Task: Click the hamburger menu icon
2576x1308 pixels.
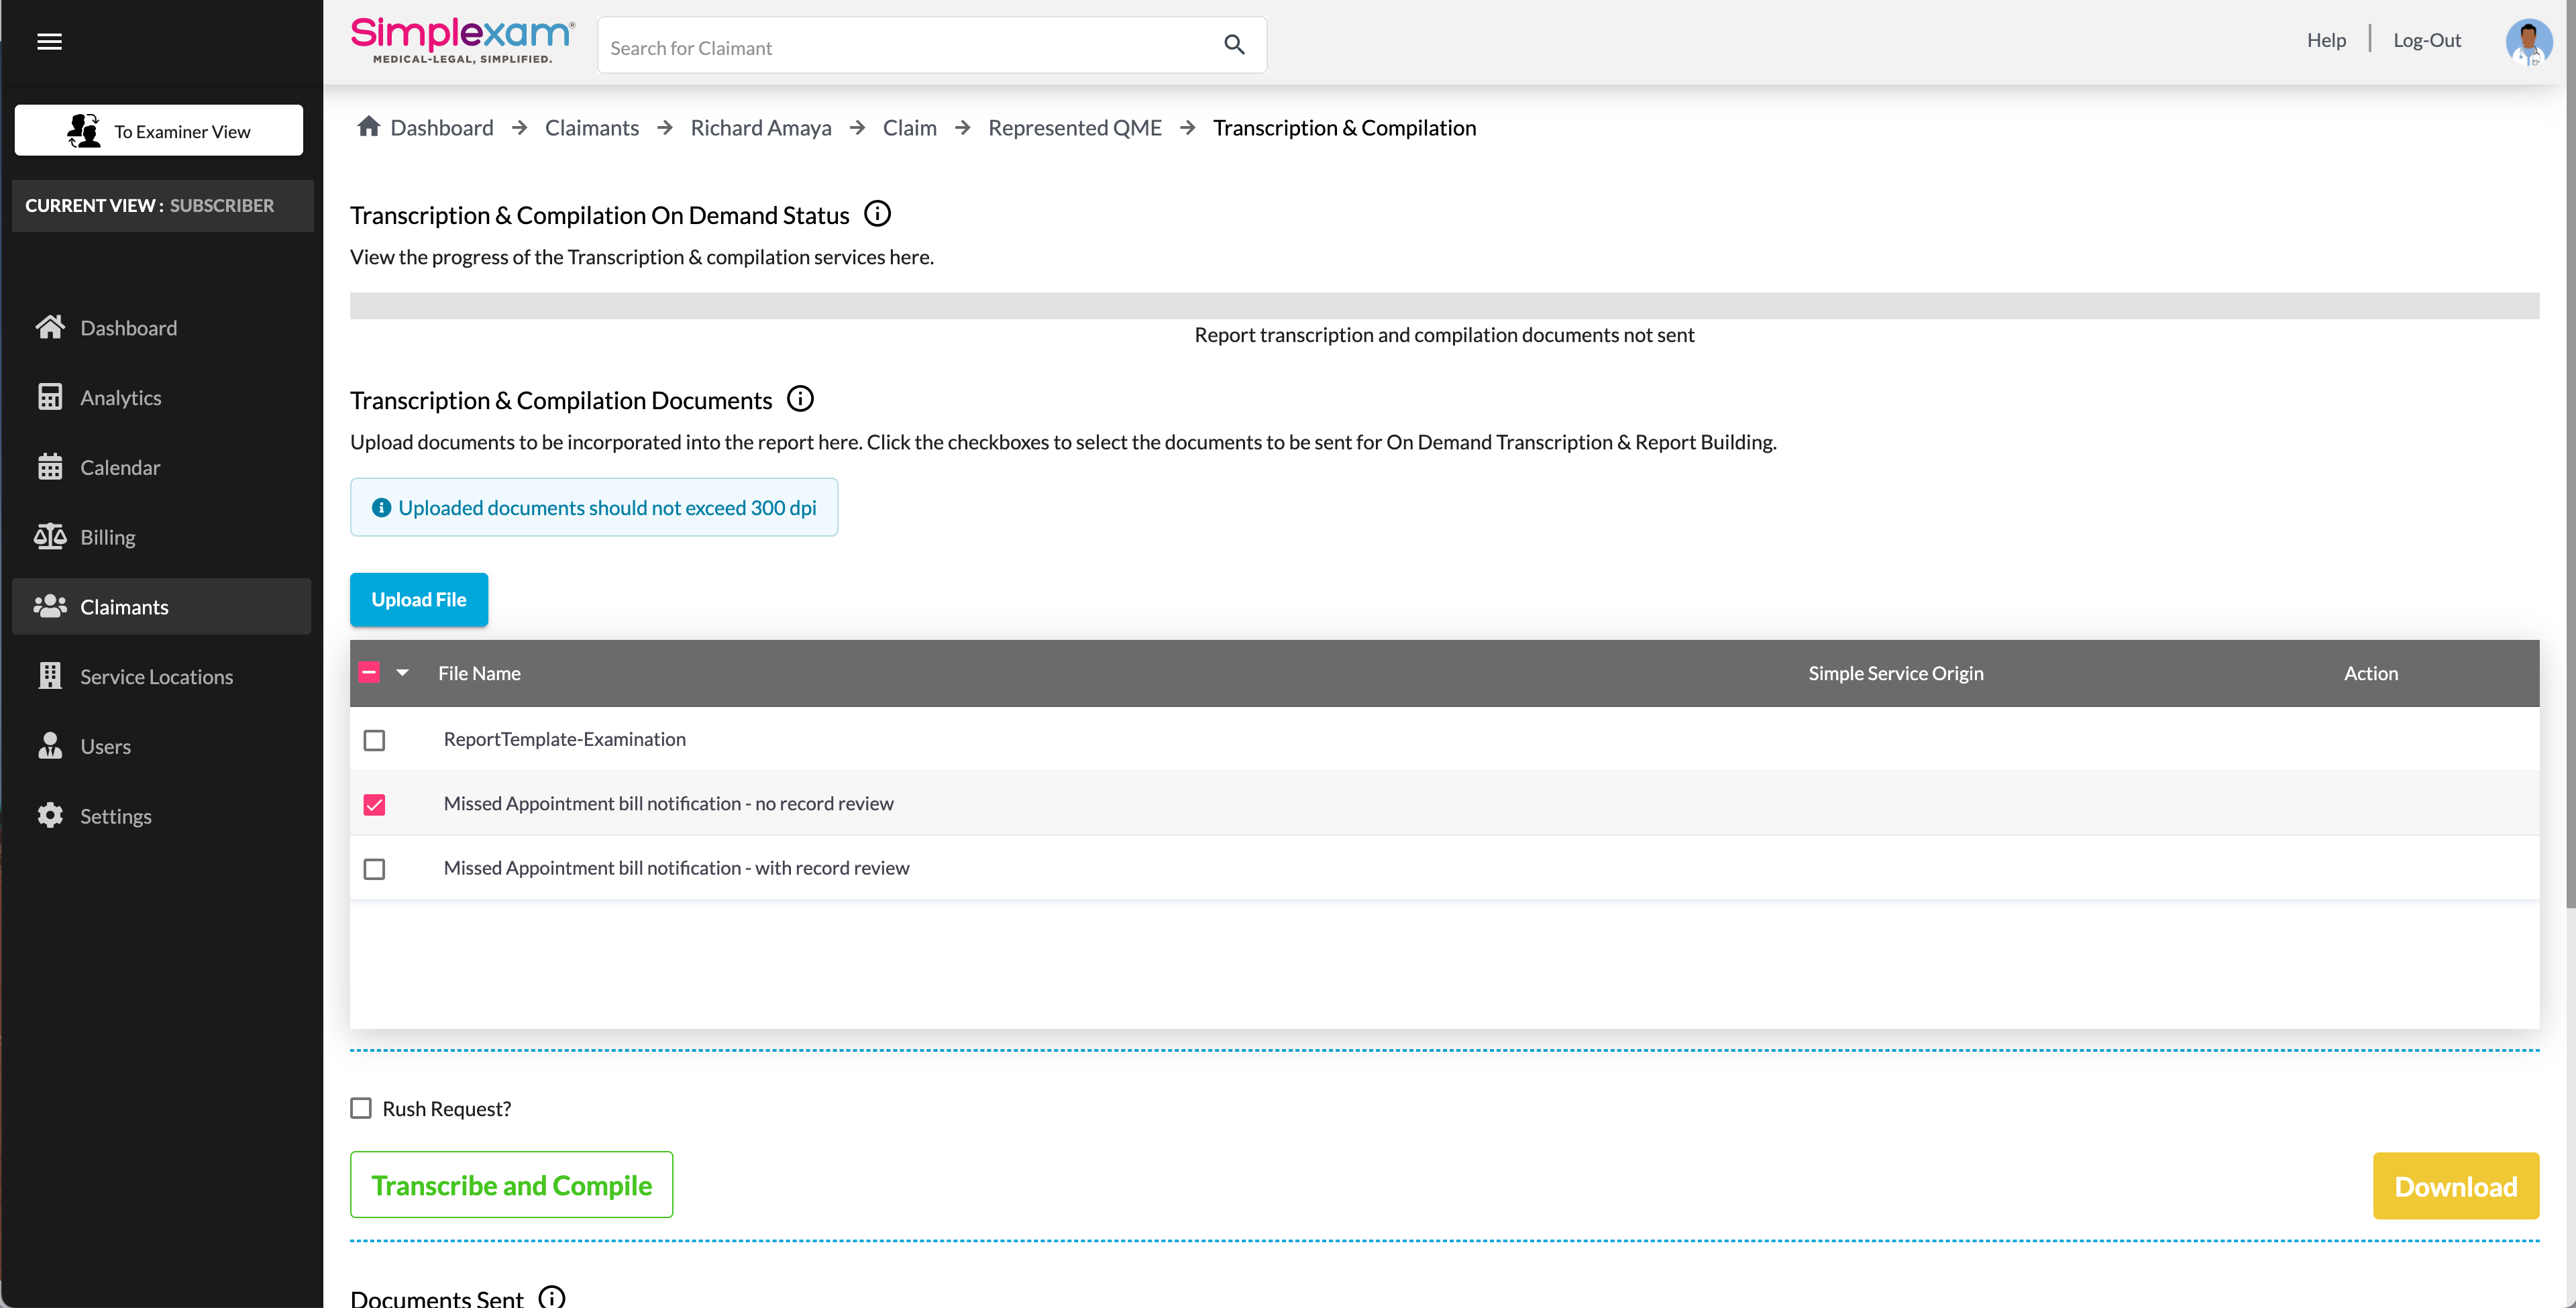Action: 49,41
